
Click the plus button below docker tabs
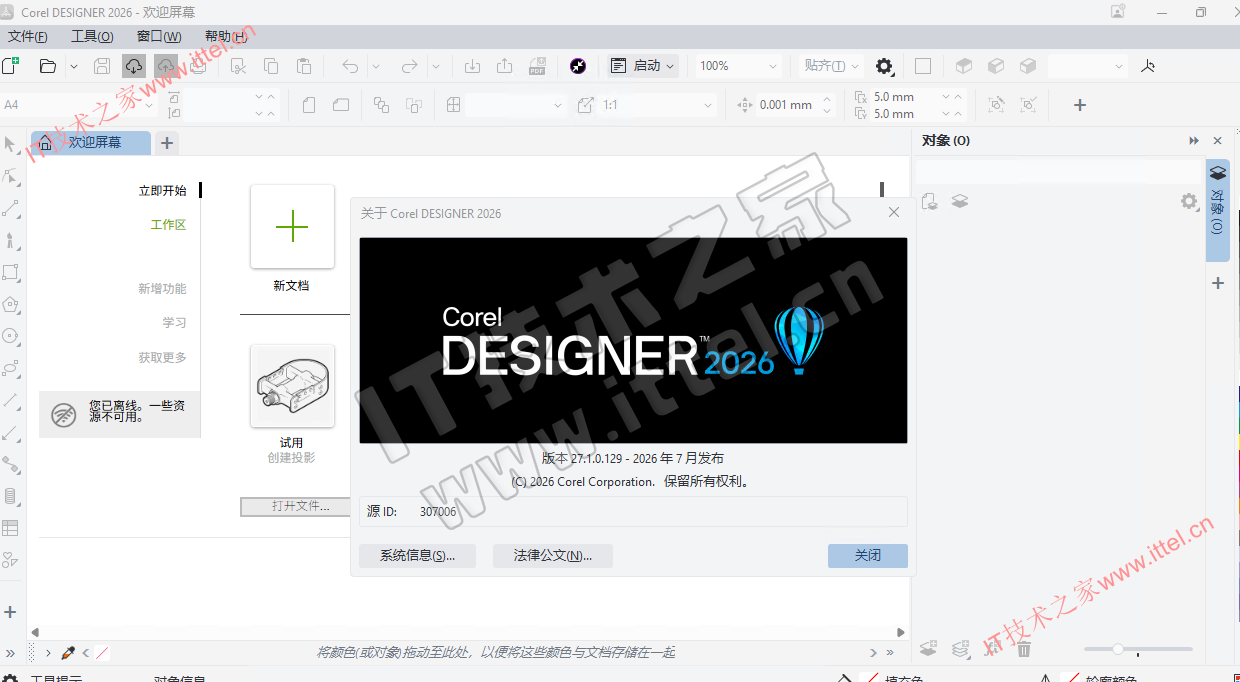pos(1218,283)
